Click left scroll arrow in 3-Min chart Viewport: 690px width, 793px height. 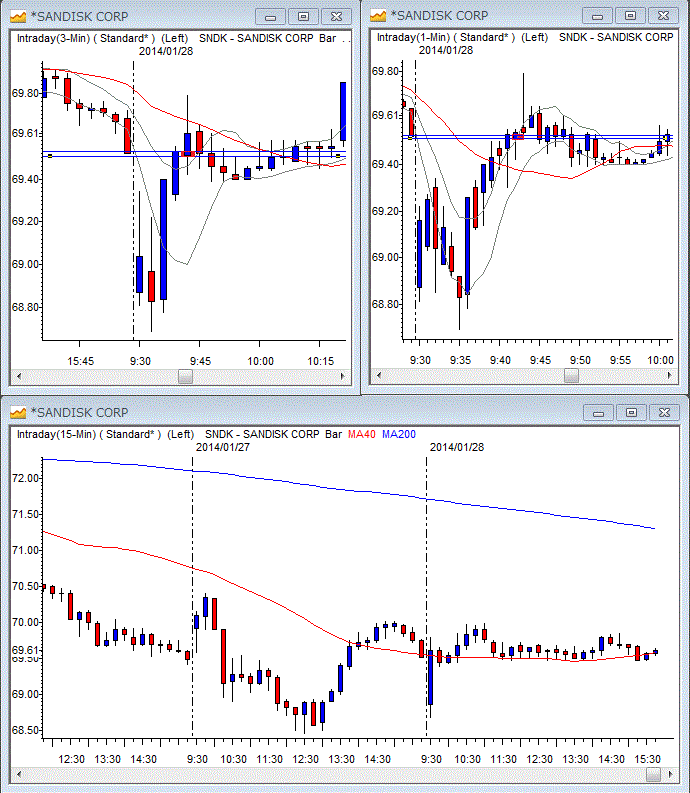(19, 376)
